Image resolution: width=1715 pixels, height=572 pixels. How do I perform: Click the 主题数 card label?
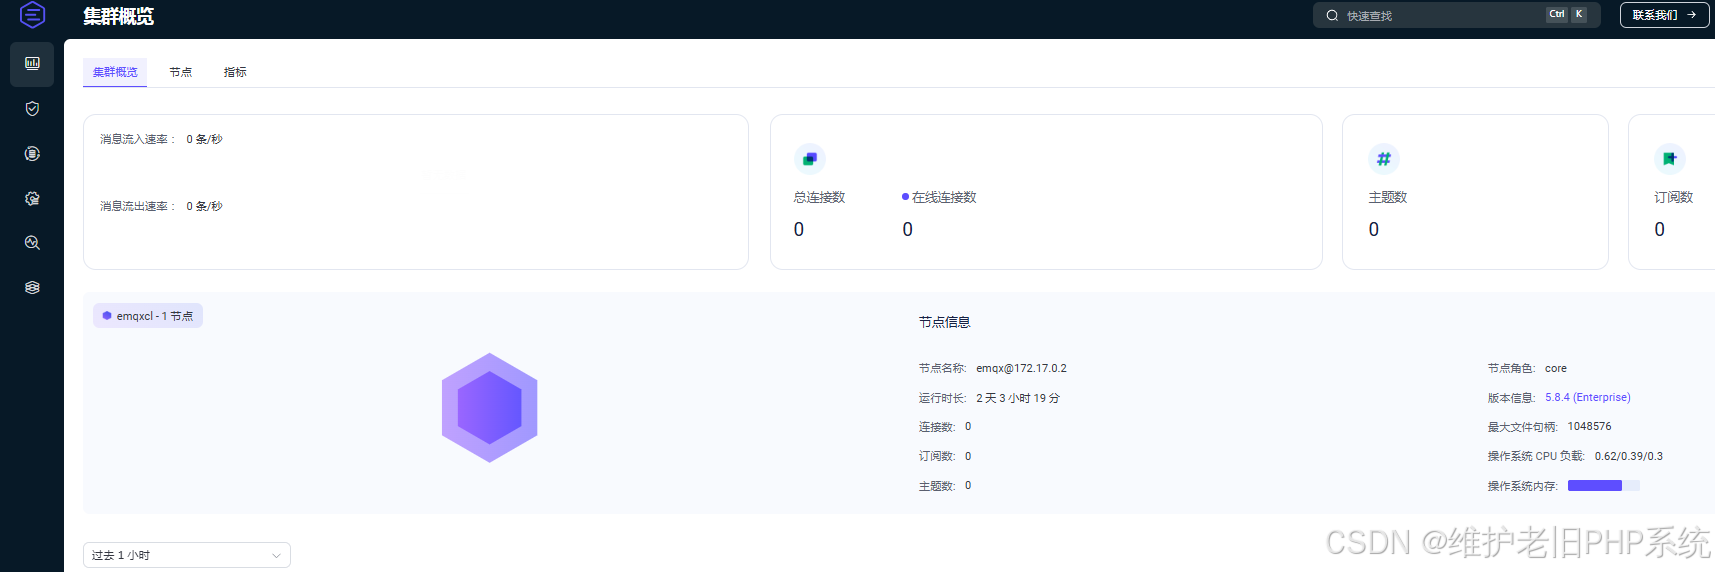tap(1388, 197)
